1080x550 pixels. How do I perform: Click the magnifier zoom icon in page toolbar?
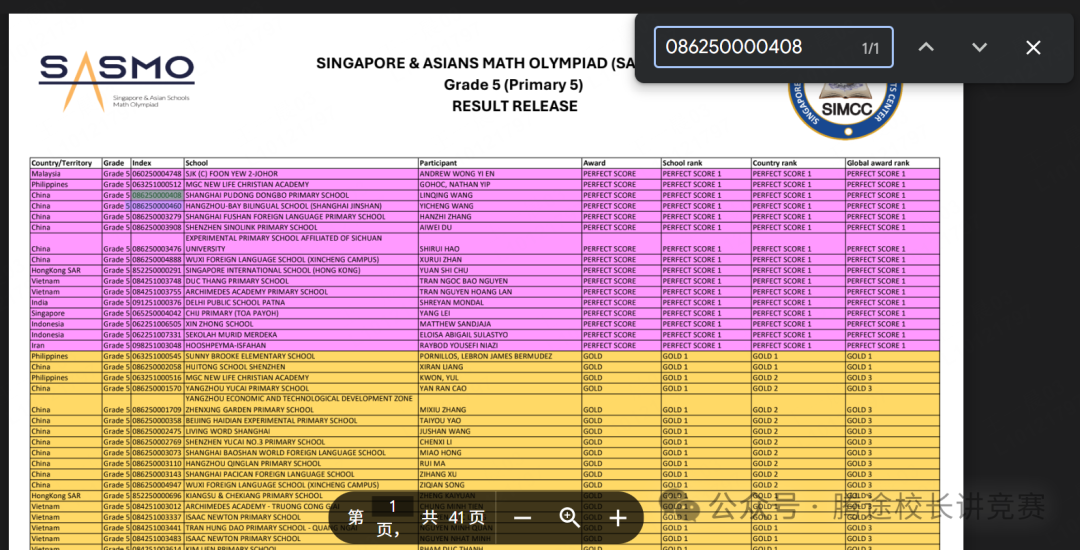point(570,518)
